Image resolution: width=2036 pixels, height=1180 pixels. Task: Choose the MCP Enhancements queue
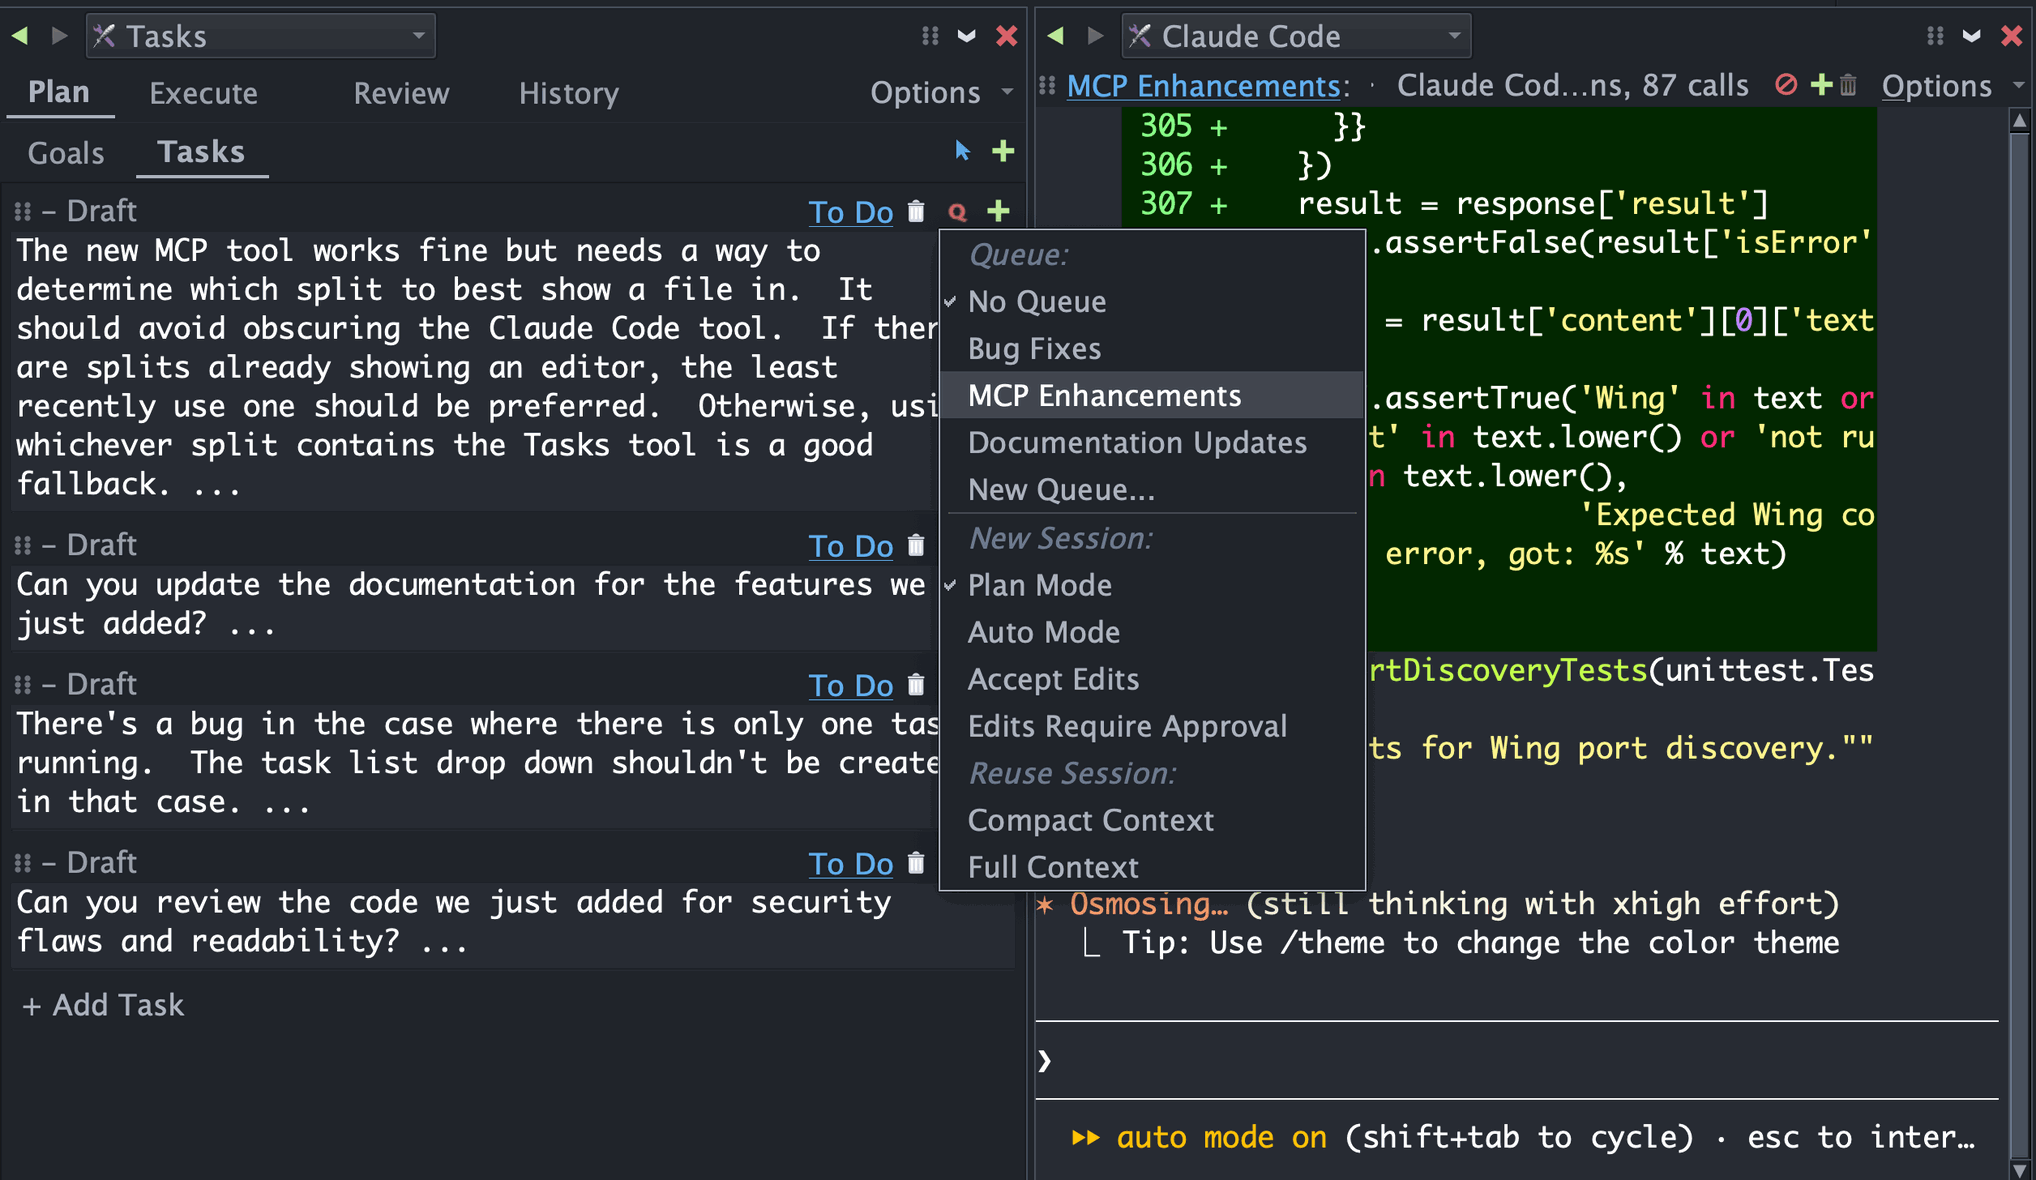[x=1152, y=395]
